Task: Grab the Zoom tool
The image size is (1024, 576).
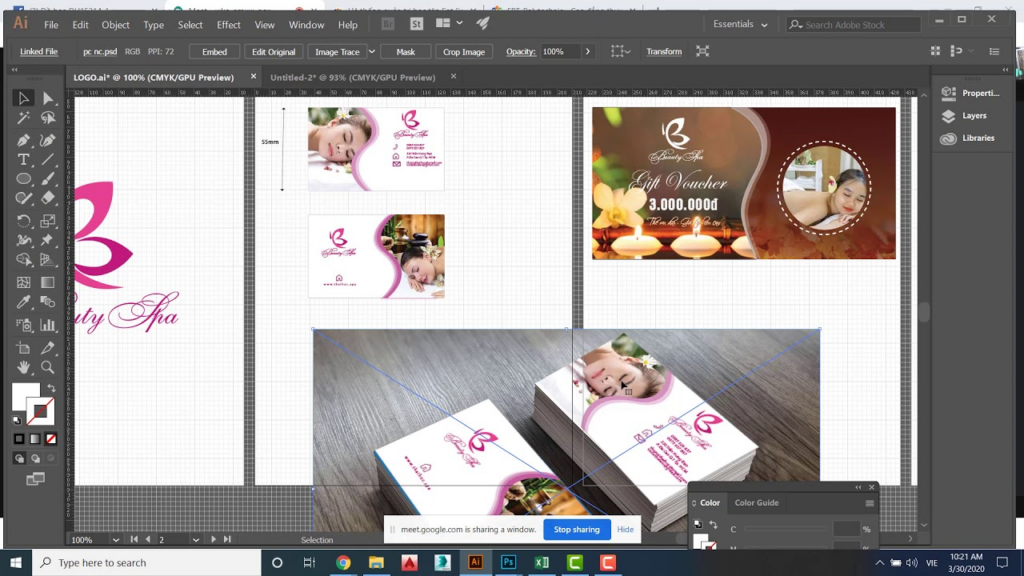Action: tap(47, 367)
